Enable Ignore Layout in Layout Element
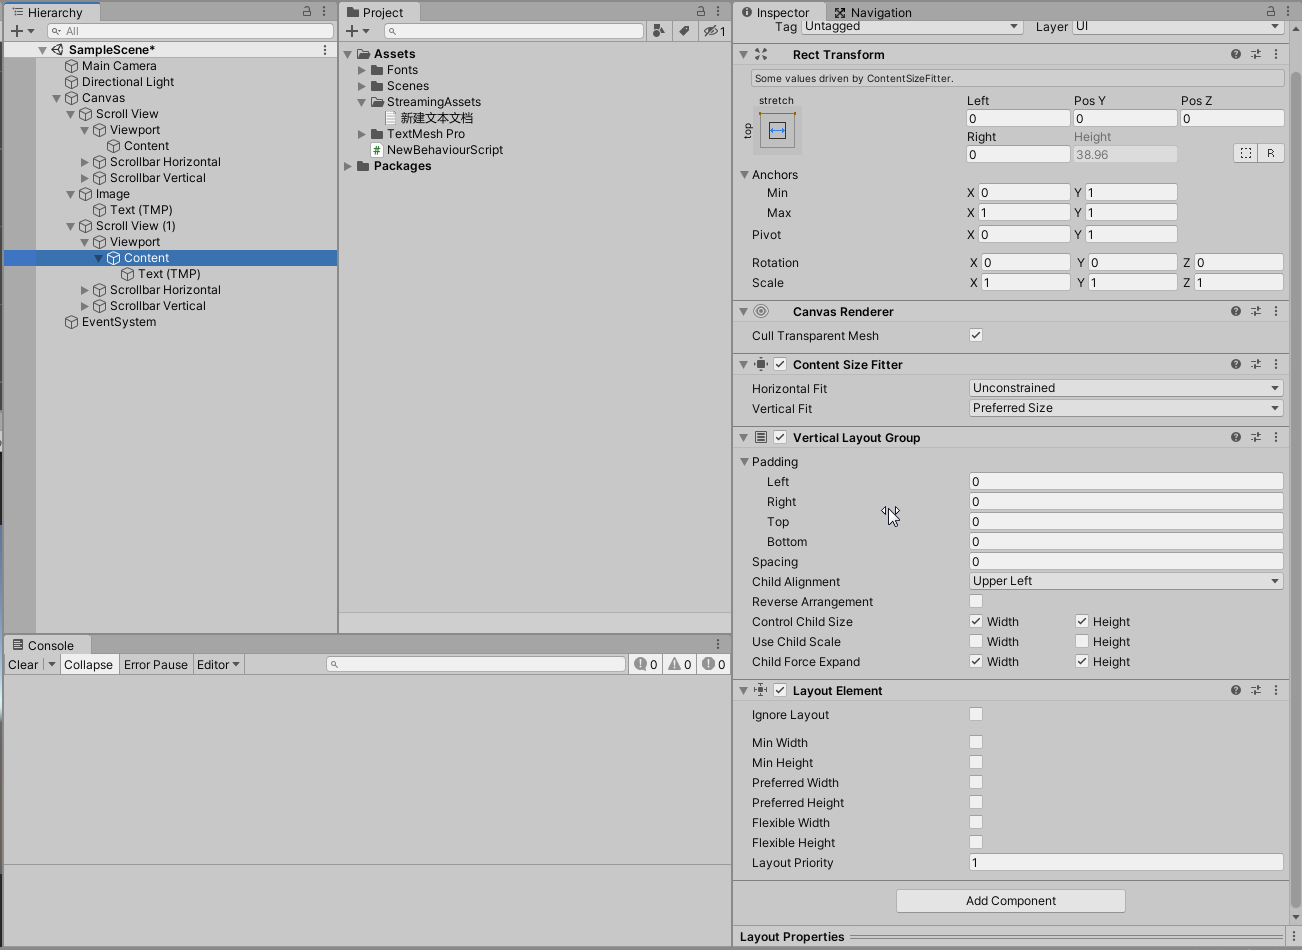Screen dimensions: 1302x950 pyautogui.click(x=975, y=714)
